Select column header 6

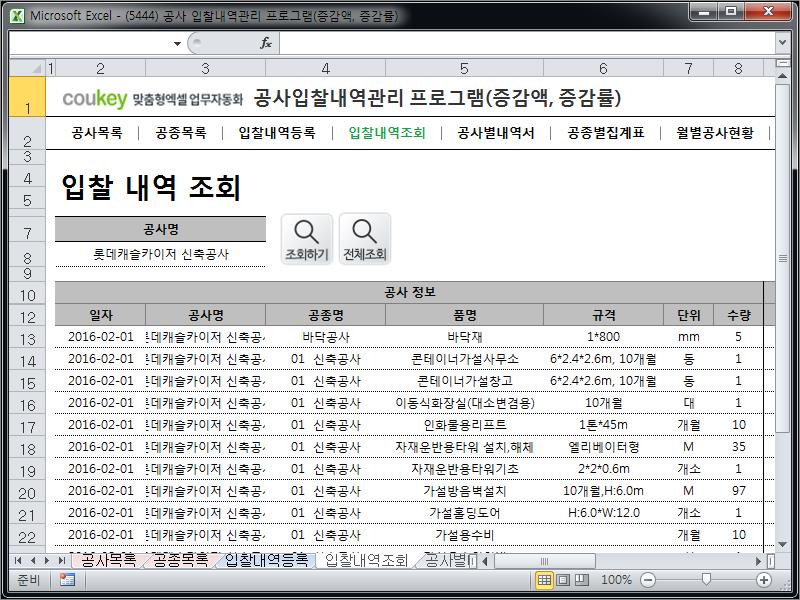coord(603,68)
